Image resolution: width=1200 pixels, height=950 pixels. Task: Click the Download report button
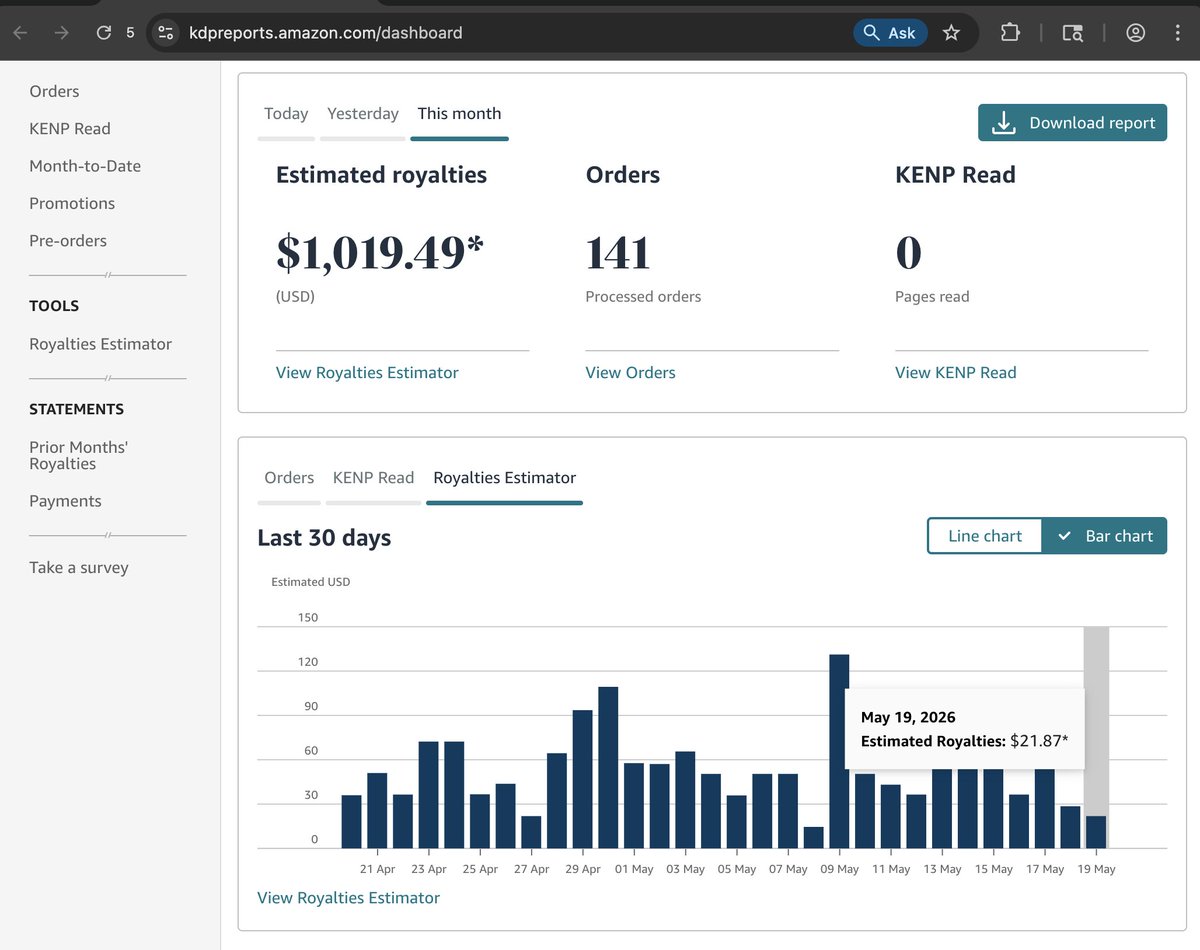coord(1072,123)
